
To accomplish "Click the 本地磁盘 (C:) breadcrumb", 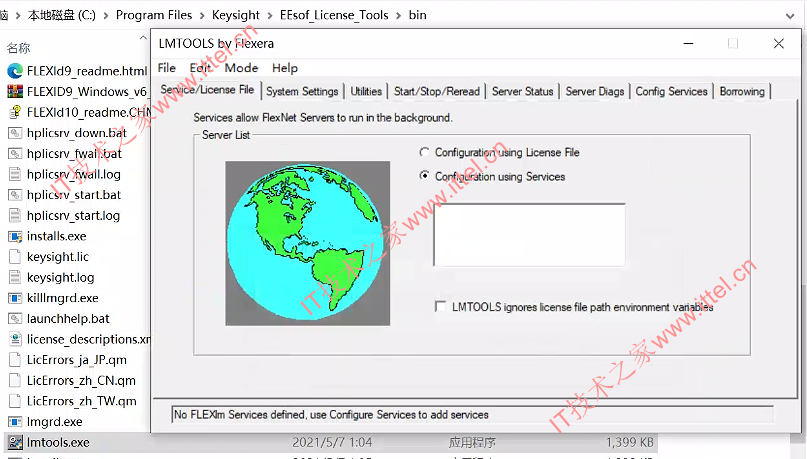I will point(62,15).
